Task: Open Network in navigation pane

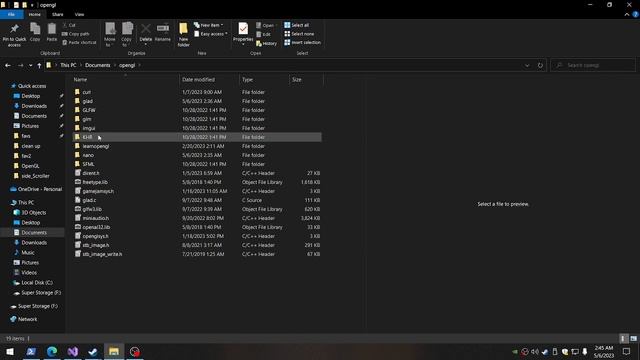Action: pyautogui.click(x=27, y=319)
